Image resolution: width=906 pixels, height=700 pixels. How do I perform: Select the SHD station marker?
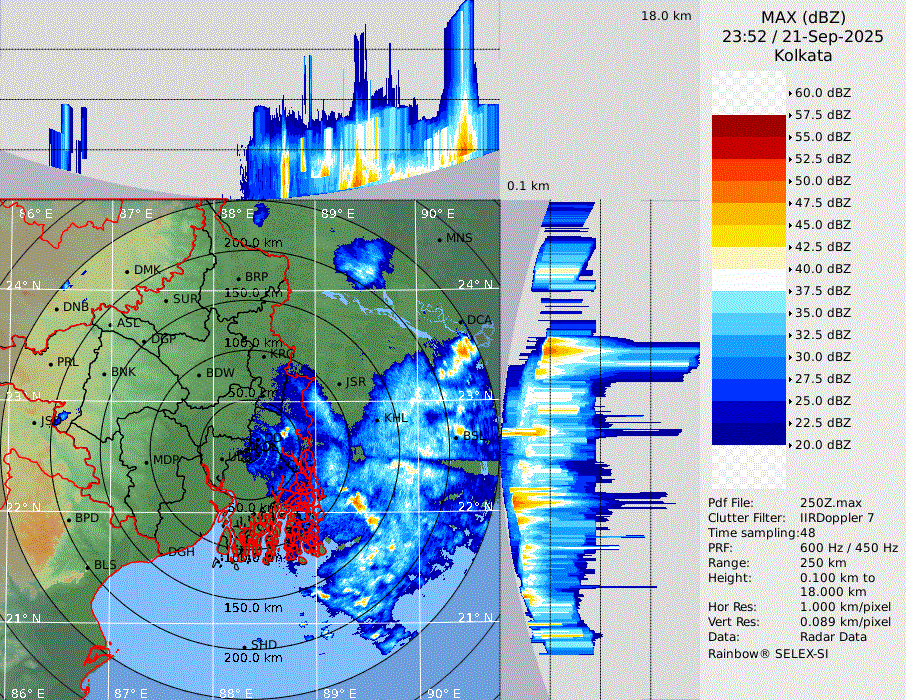click(246, 645)
